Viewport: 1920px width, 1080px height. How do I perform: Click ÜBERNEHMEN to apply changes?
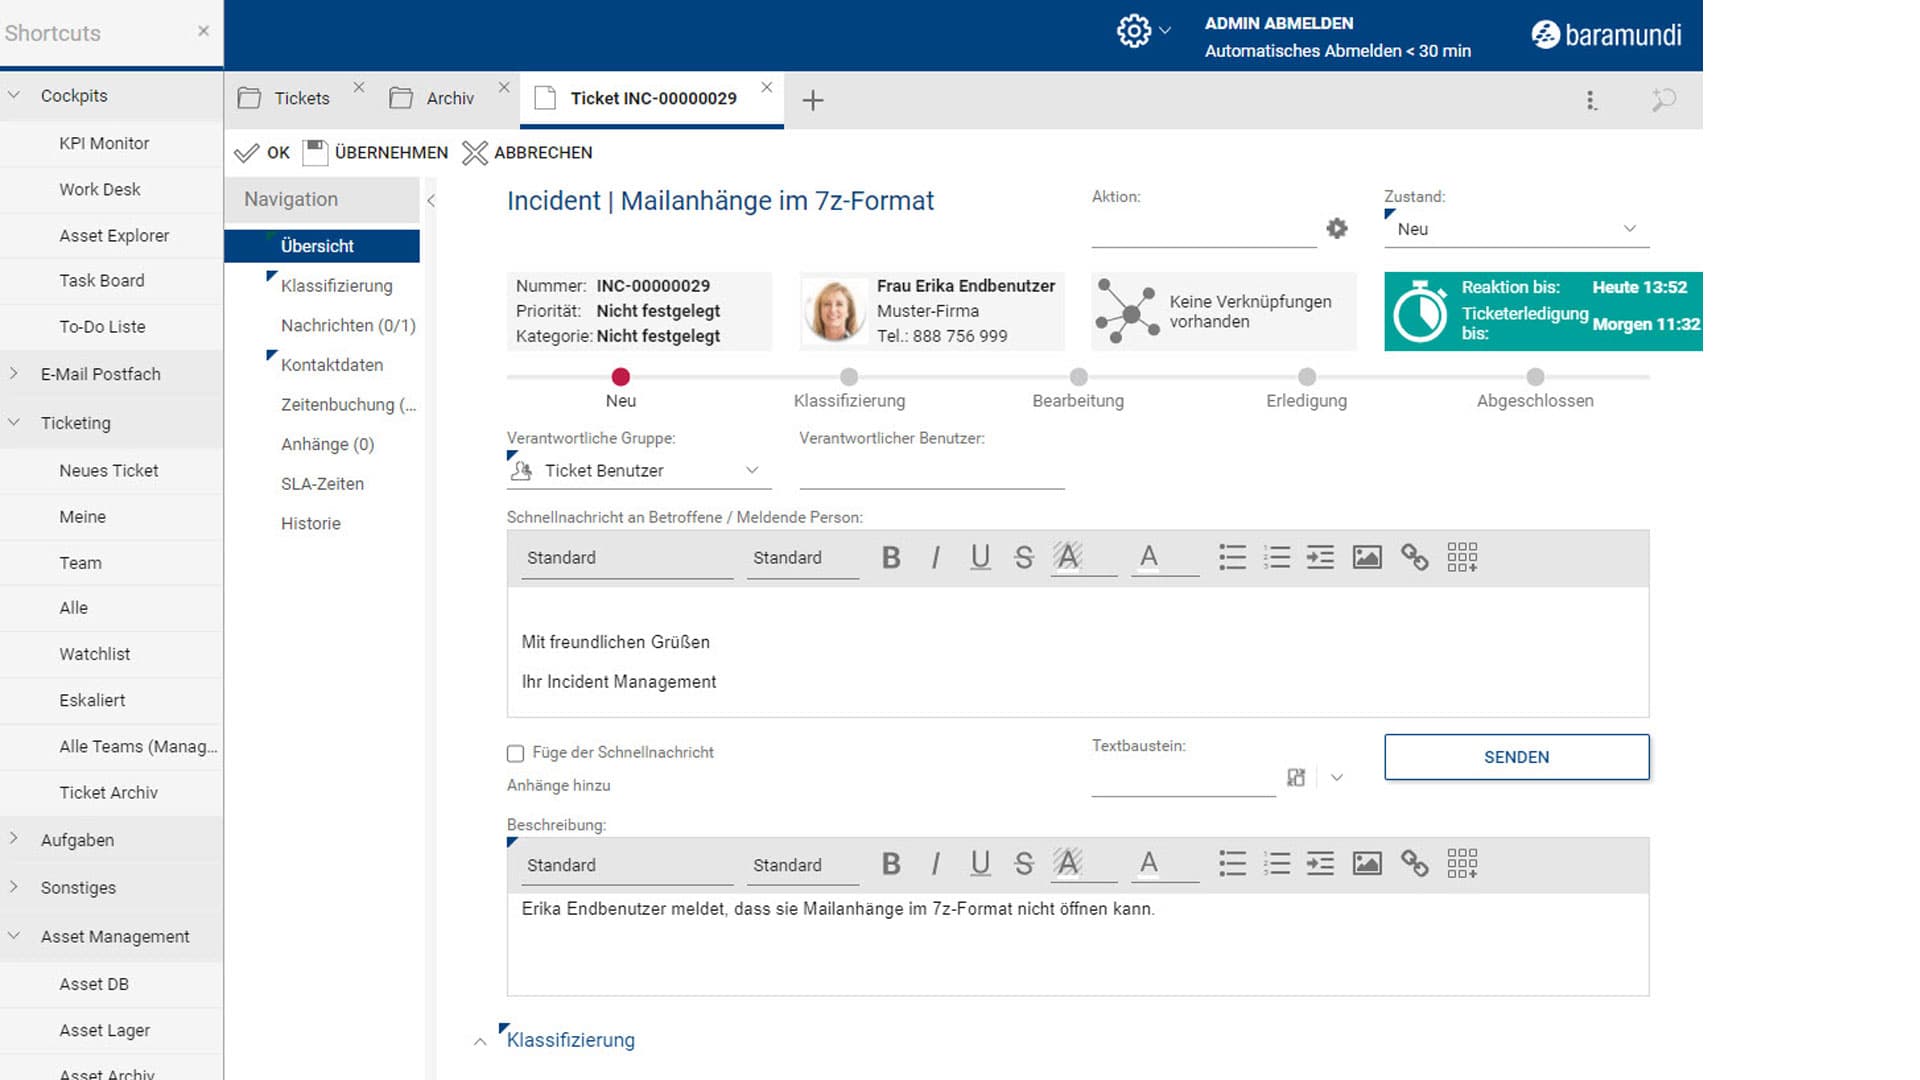[x=377, y=152]
